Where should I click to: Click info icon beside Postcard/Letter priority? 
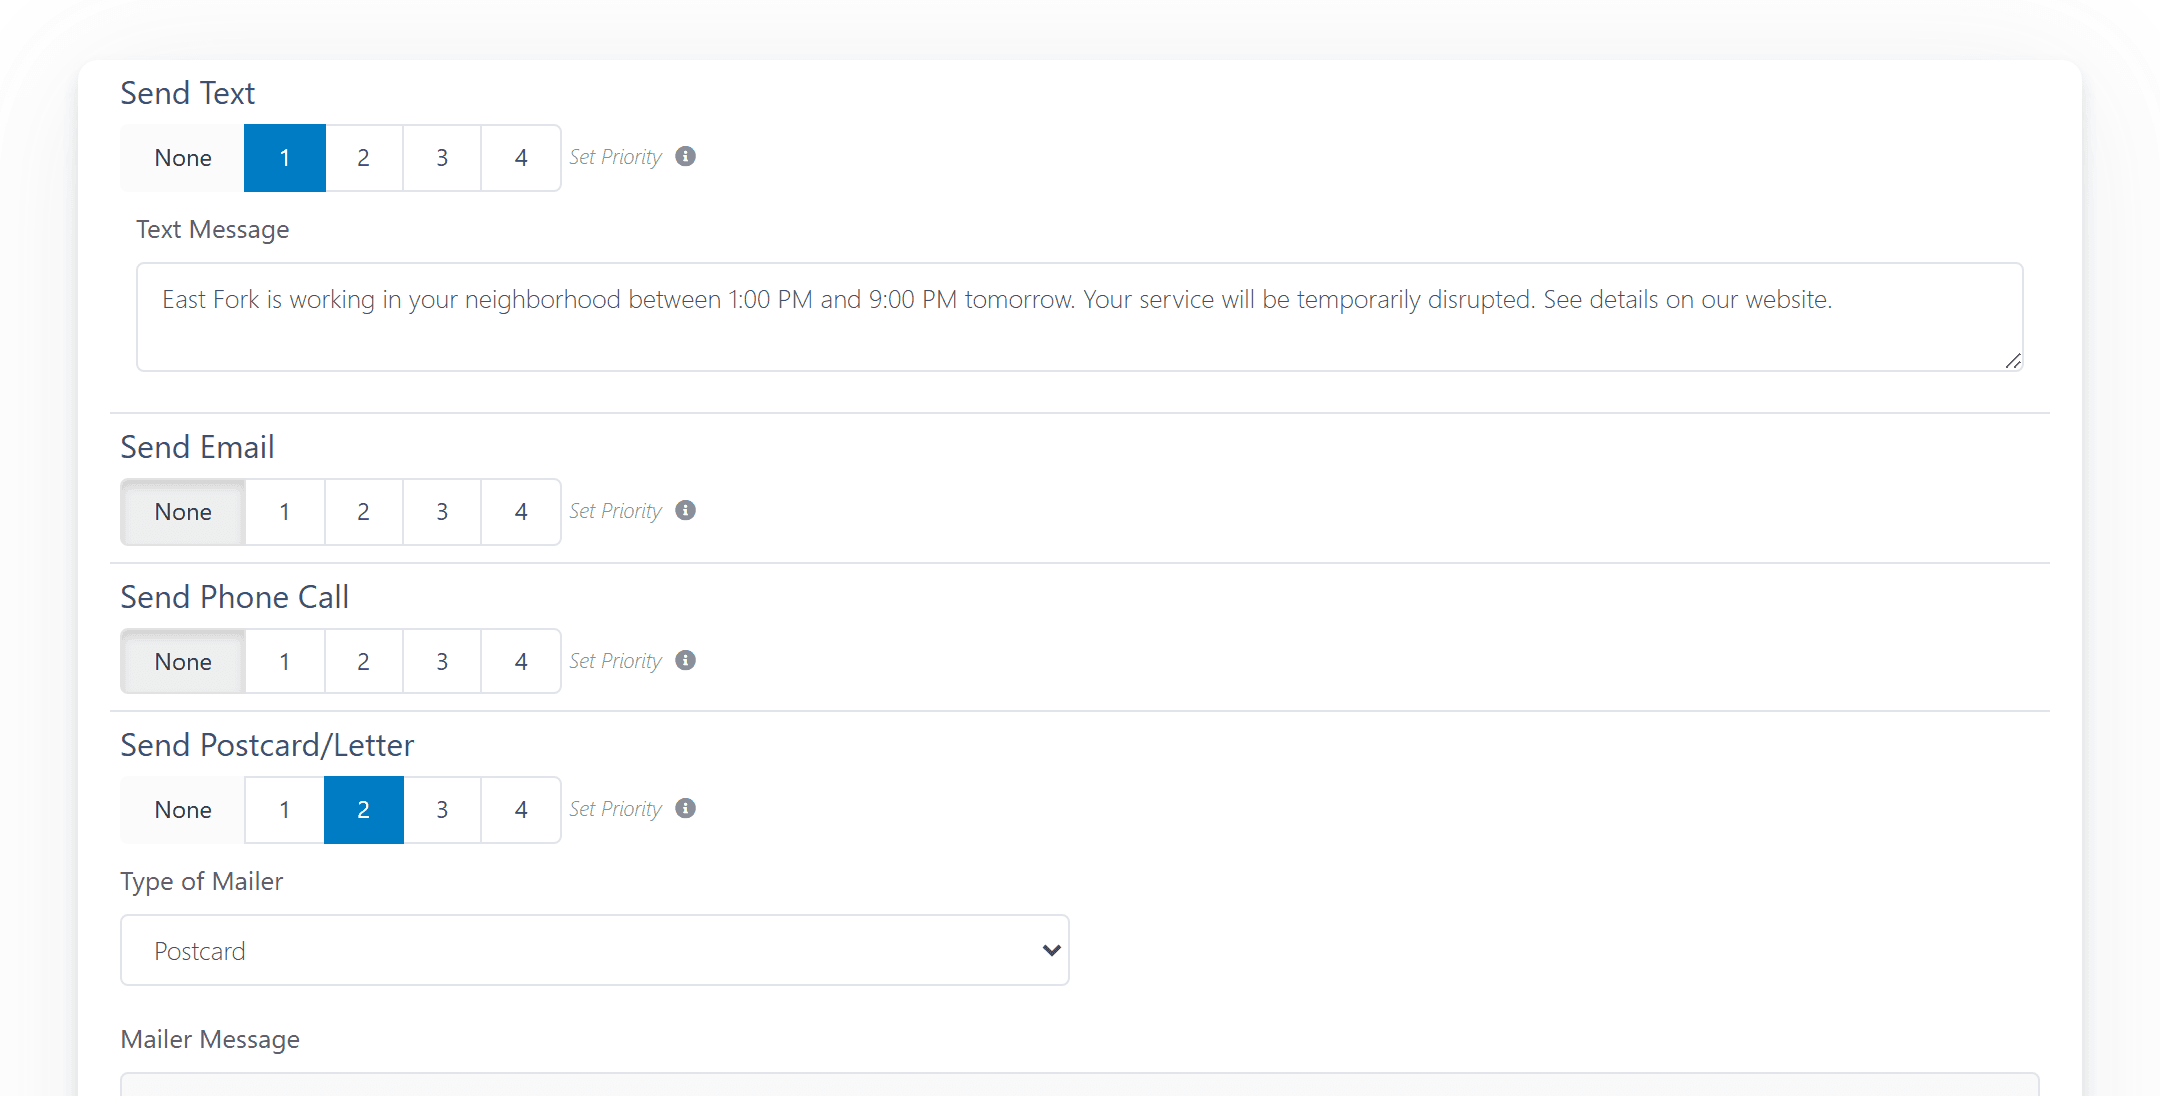pos(685,808)
